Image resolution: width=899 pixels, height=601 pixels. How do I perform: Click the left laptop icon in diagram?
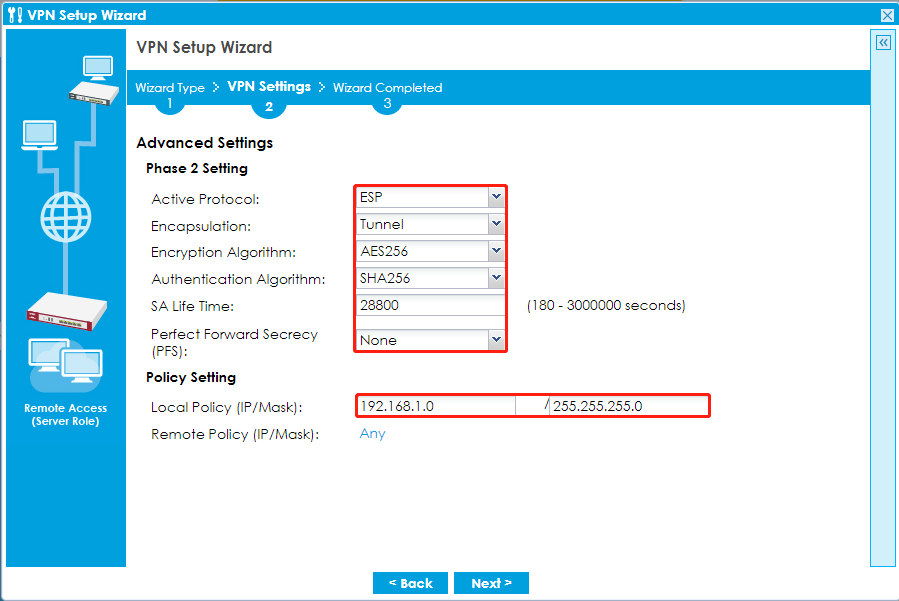click(x=39, y=134)
